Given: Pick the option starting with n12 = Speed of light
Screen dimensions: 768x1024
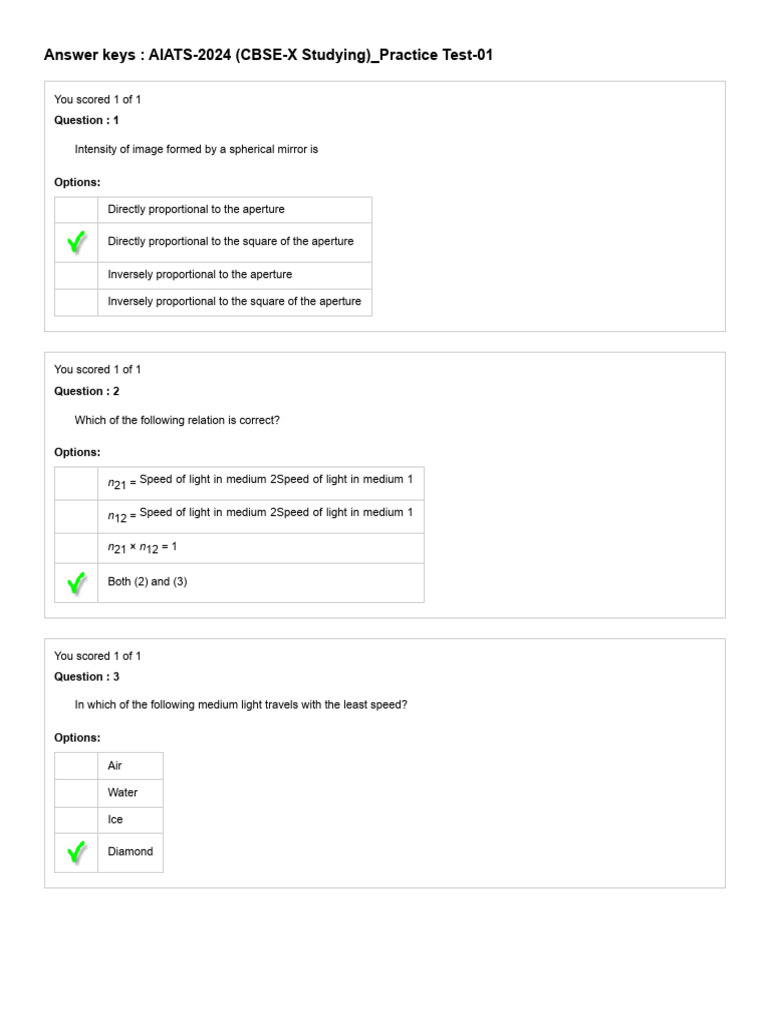Looking at the screenshot, I should [x=260, y=514].
